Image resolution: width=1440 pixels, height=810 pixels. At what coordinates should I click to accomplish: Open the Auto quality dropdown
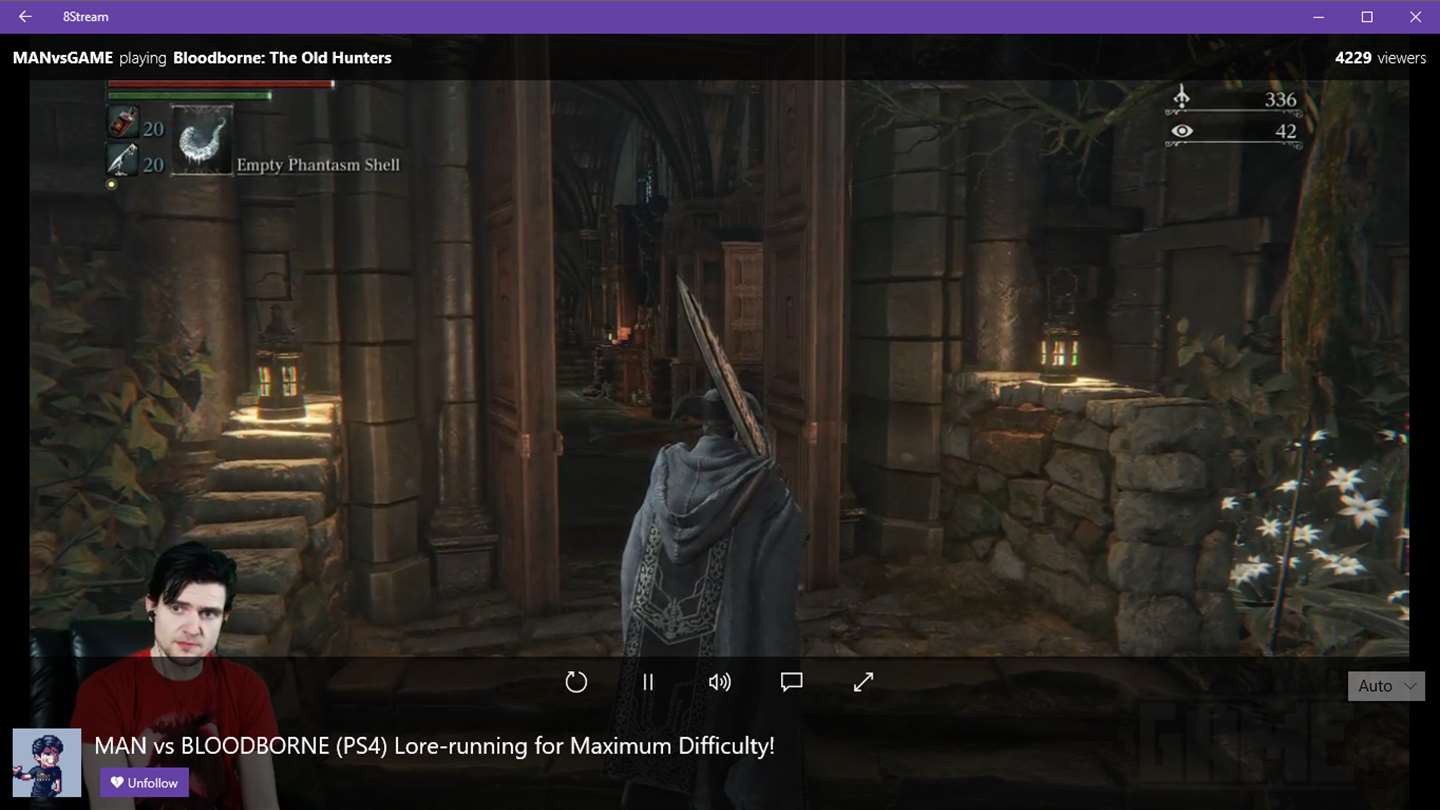(1386, 685)
